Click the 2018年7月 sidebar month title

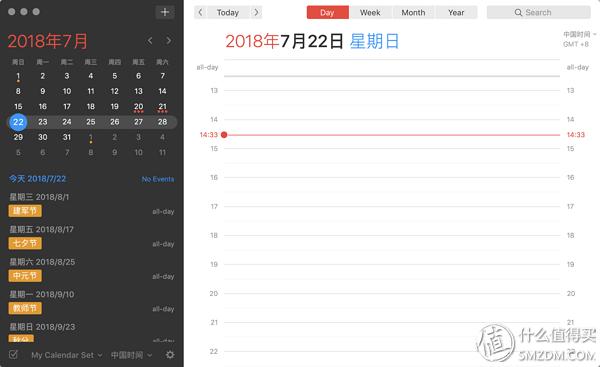coord(47,41)
